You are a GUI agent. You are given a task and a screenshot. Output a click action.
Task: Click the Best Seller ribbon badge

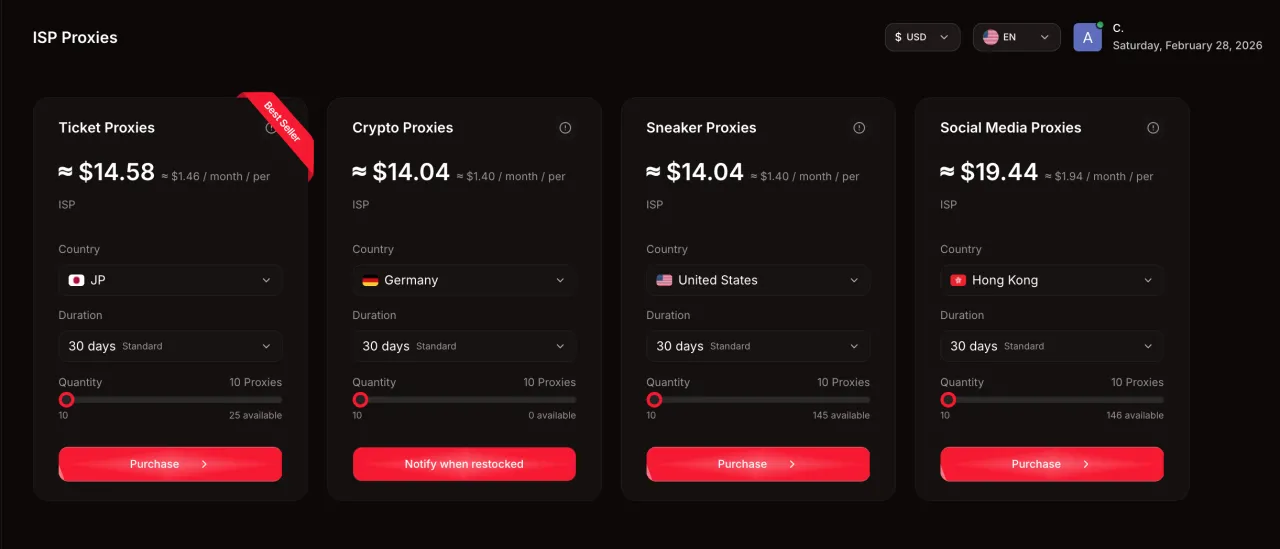(283, 122)
